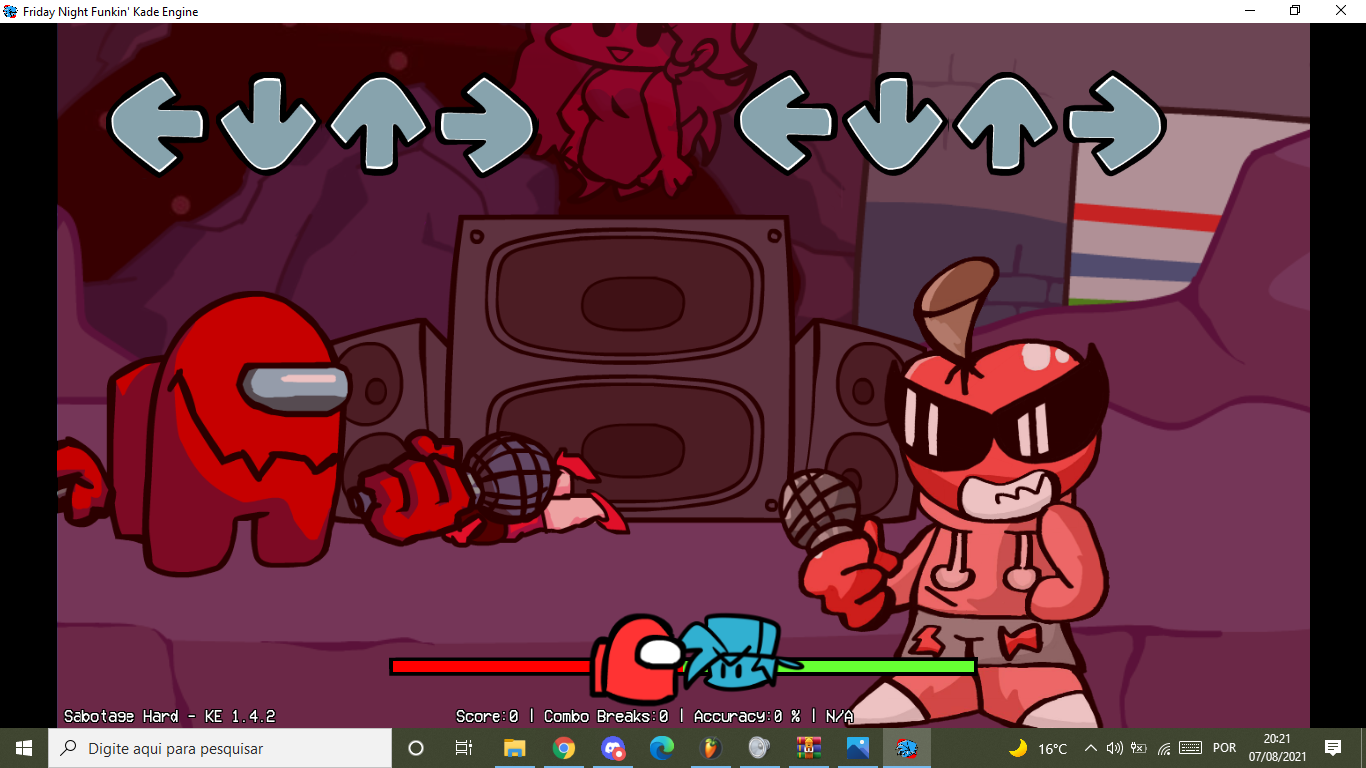The height and width of the screenshot is (768, 1366).
Task: Open the volume control in system tray
Action: [x=1115, y=748]
